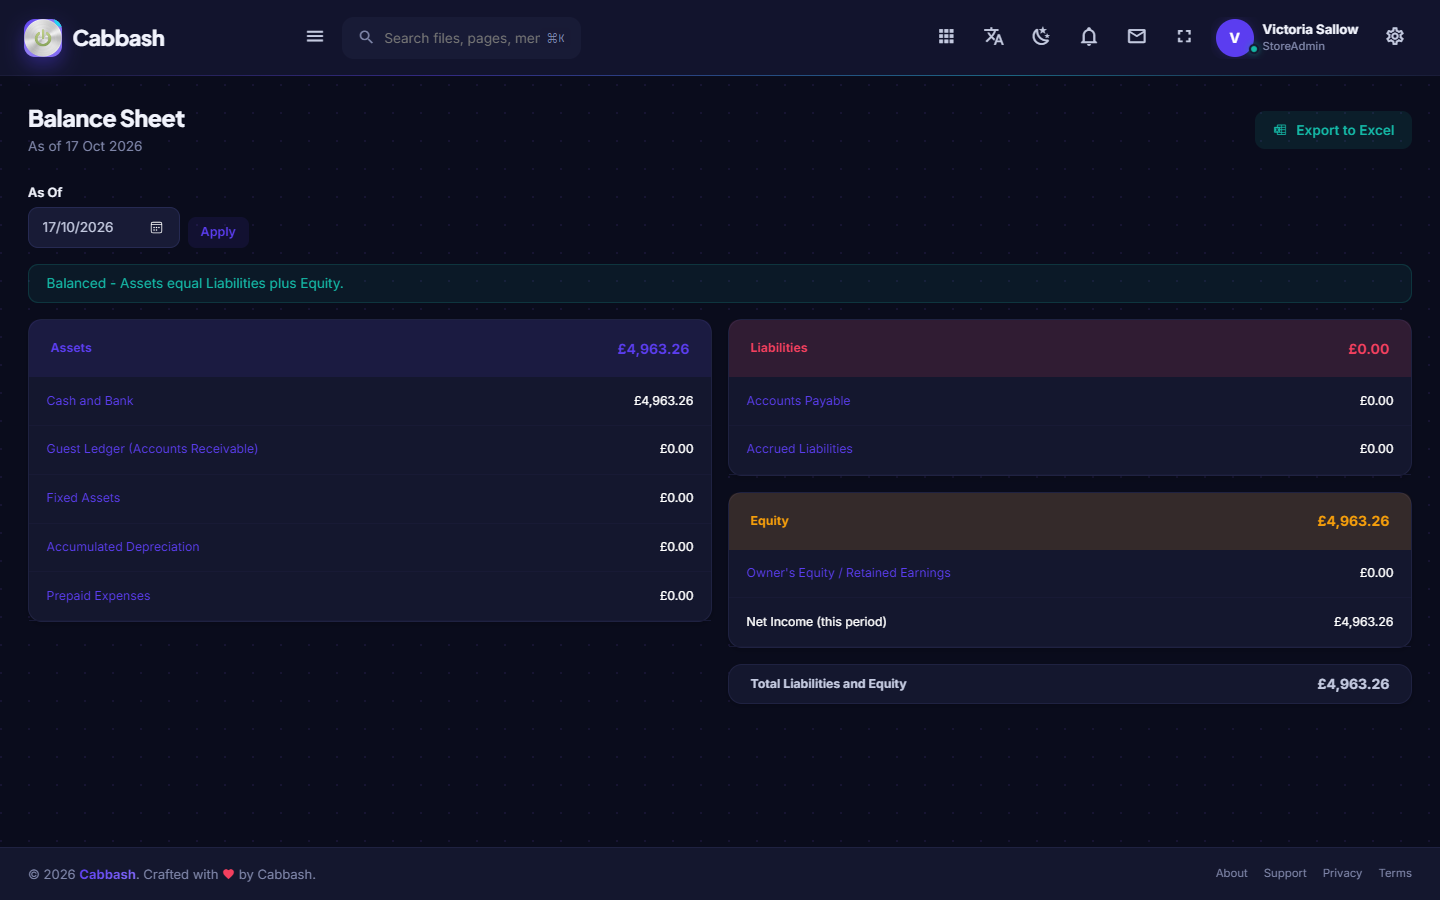Open Guest Ledger (Accounts Receivable)
The width and height of the screenshot is (1440, 900).
[152, 449]
